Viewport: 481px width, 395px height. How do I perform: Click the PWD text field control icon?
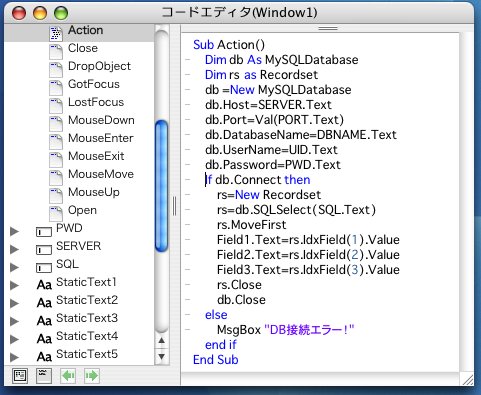coord(44,232)
